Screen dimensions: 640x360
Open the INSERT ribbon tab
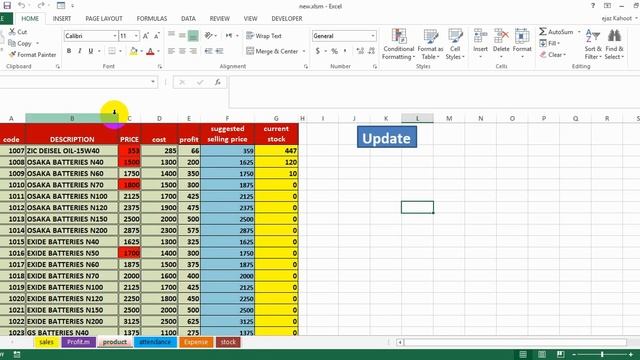click(x=62, y=18)
